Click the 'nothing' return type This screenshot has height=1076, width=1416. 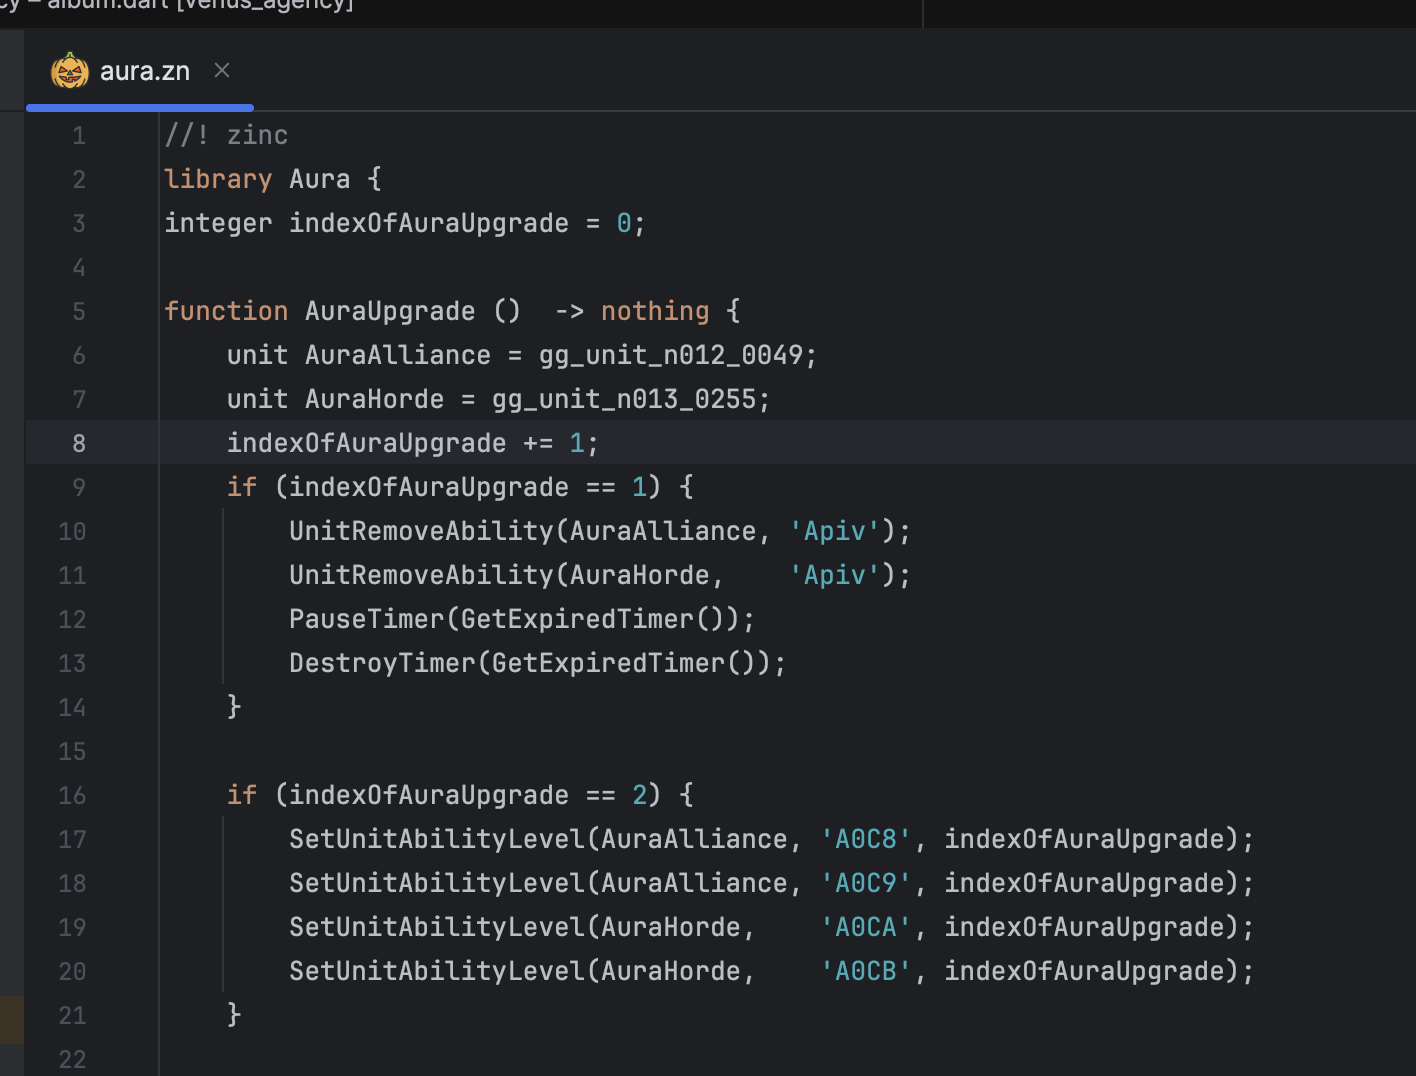[655, 311]
